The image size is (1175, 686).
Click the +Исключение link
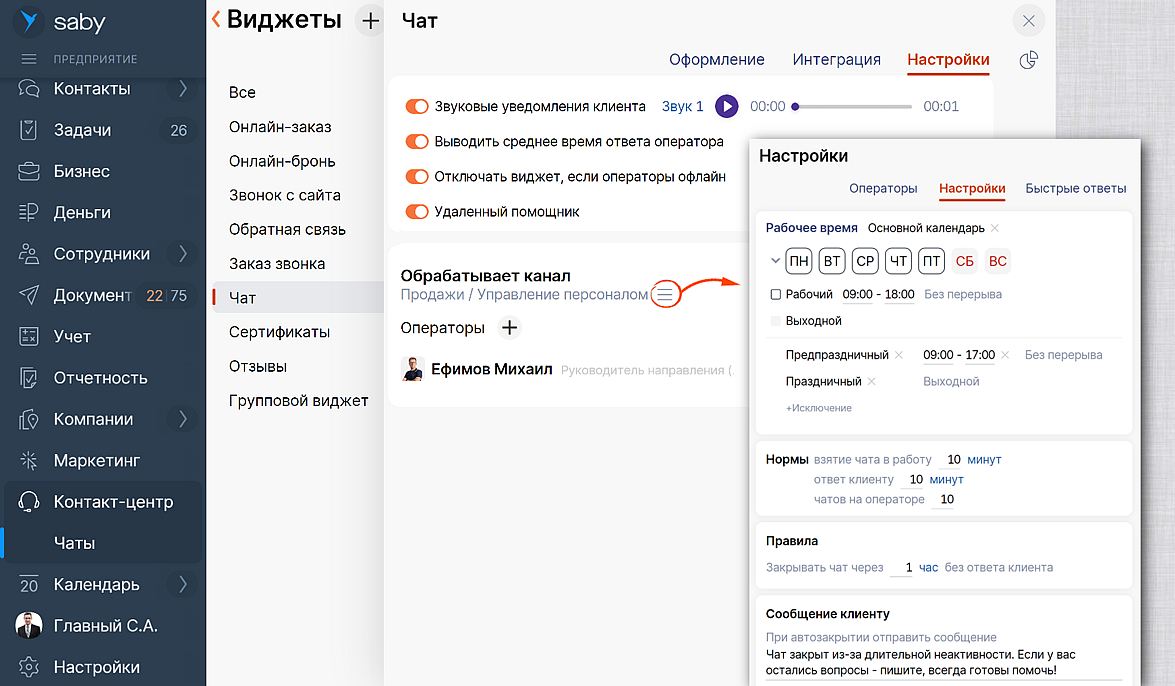(x=818, y=408)
